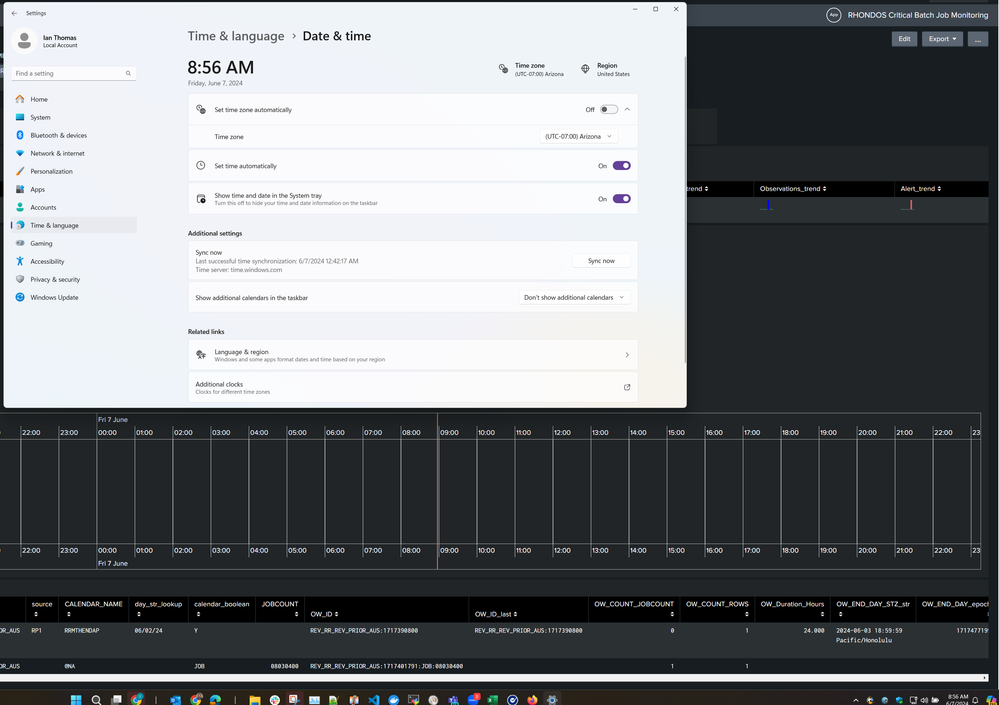Click the search magnifier in Find a setting
The image size is (999, 705).
point(128,73)
